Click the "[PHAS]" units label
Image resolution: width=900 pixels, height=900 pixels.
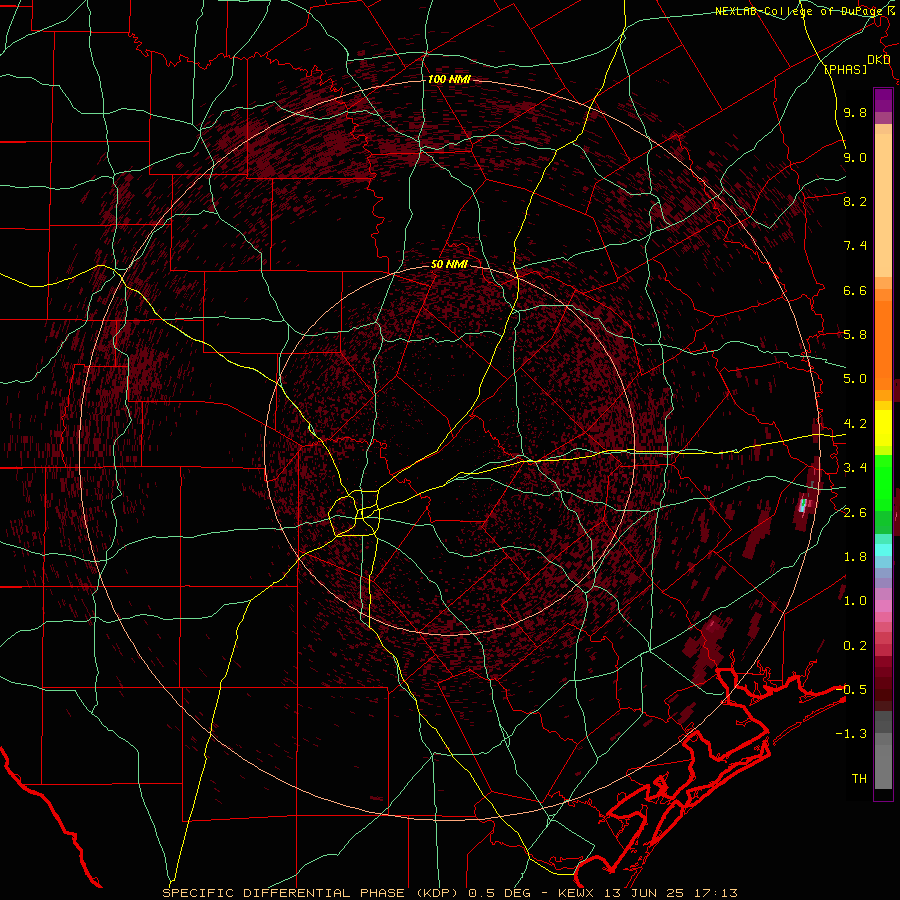tap(845, 69)
